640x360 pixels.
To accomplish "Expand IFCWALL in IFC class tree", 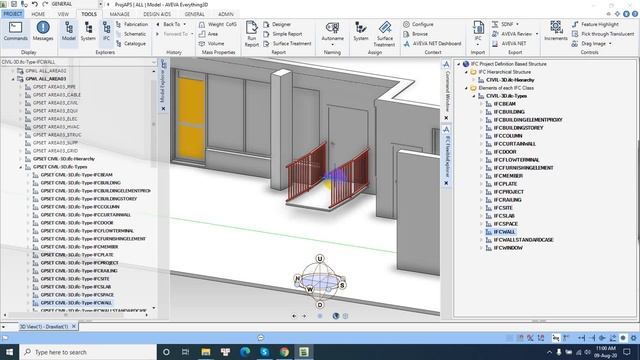I will coord(482,232).
